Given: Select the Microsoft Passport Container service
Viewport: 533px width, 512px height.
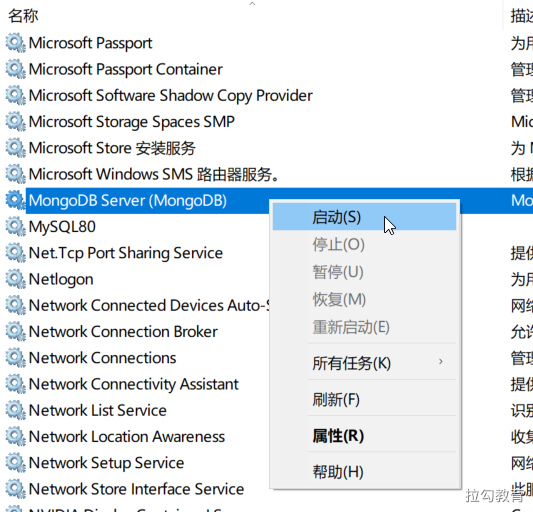Looking at the screenshot, I should click(125, 69).
